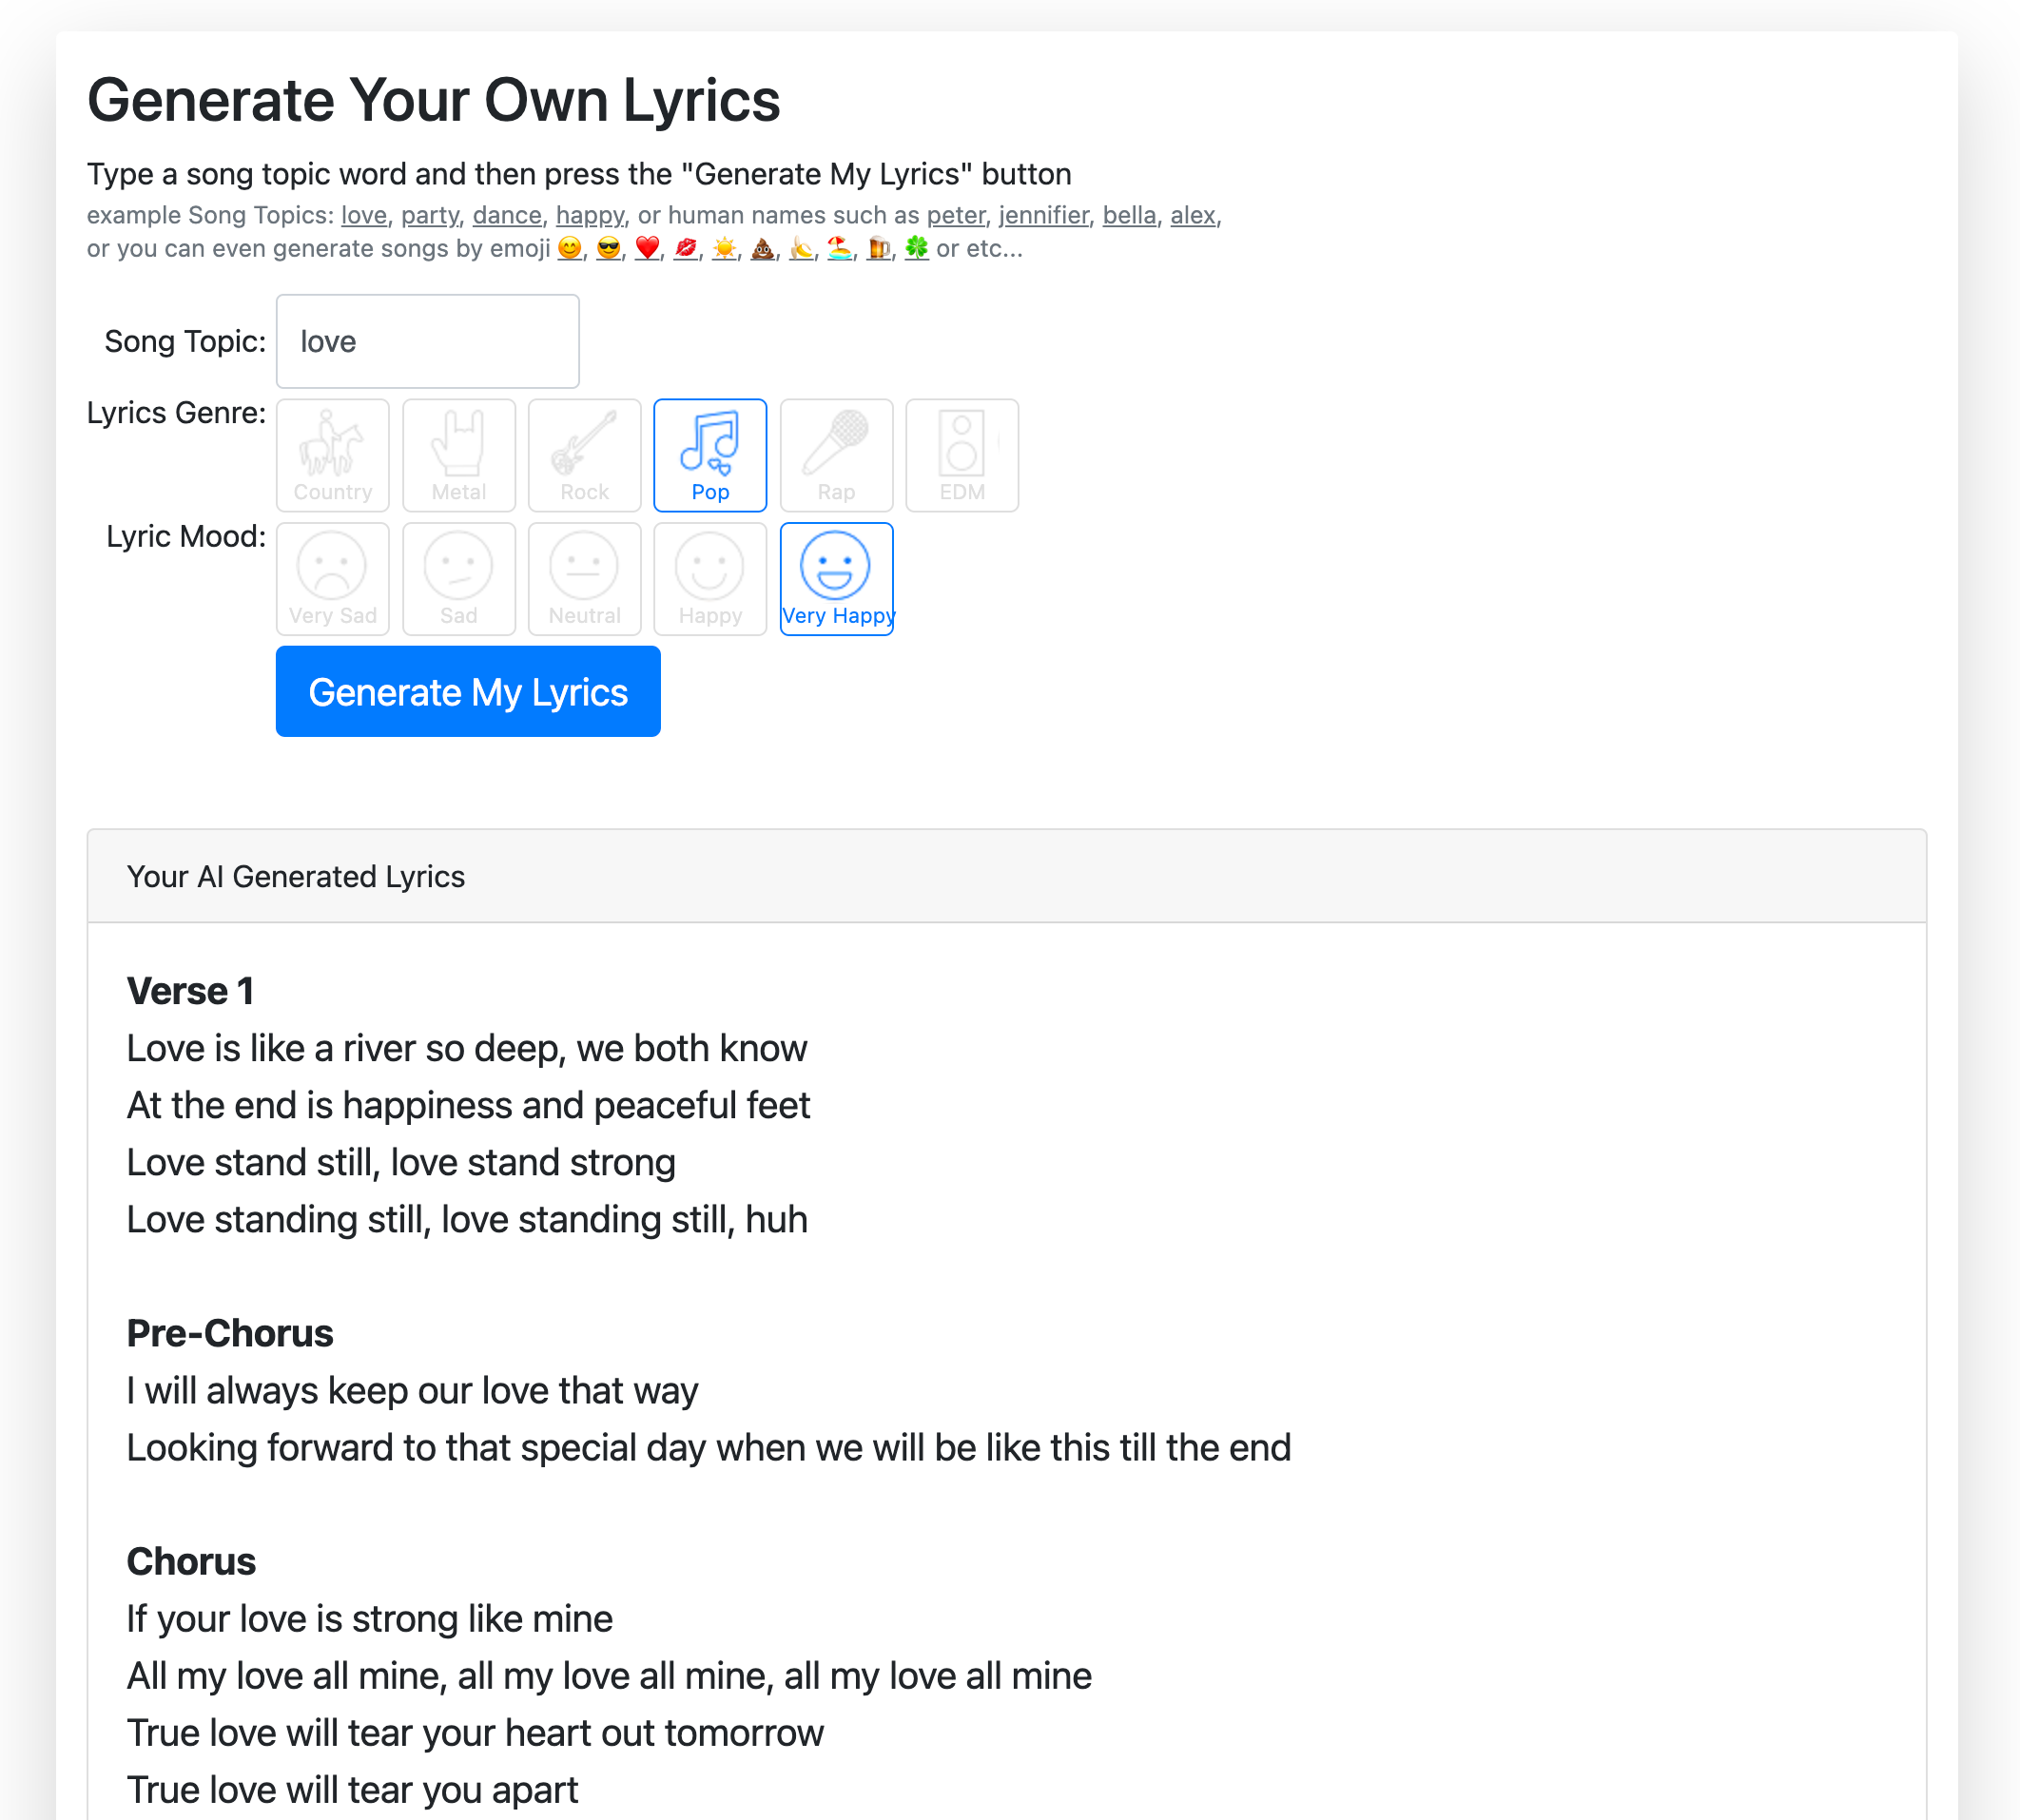Image resolution: width=2020 pixels, height=1820 pixels.
Task: Click the sunglasses emoji example
Action: click(x=608, y=247)
